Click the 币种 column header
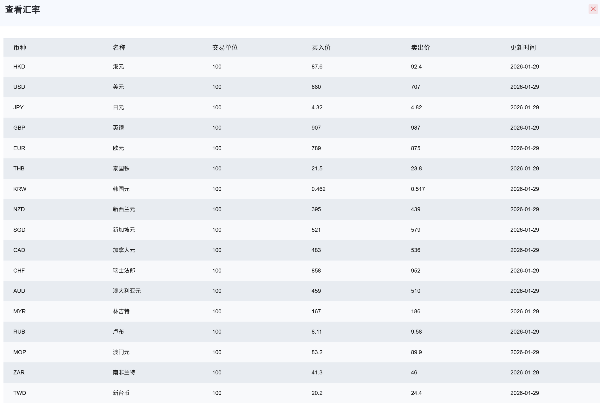The width and height of the screenshot is (600, 404). [x=20, y=47]
